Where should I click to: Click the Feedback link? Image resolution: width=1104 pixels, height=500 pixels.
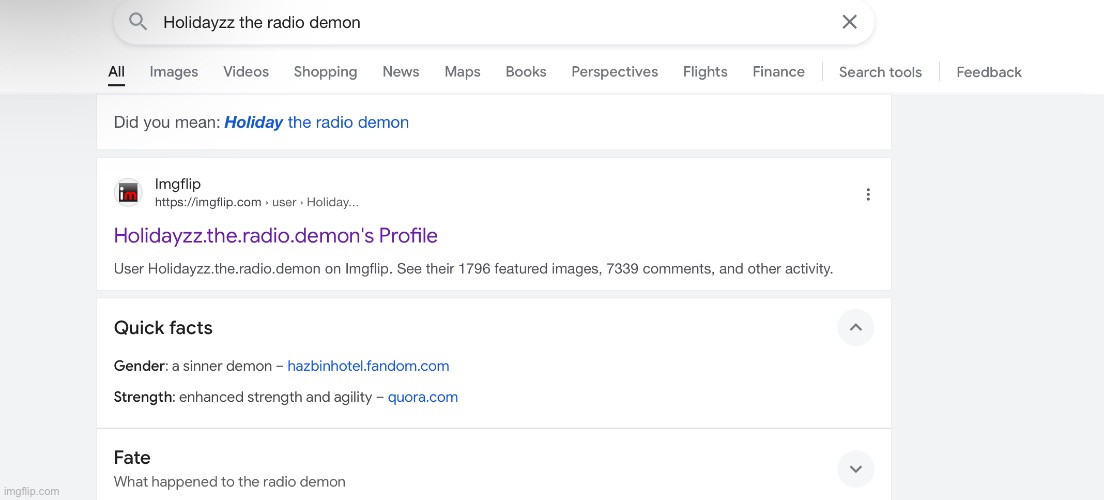(x=988, y=72)
